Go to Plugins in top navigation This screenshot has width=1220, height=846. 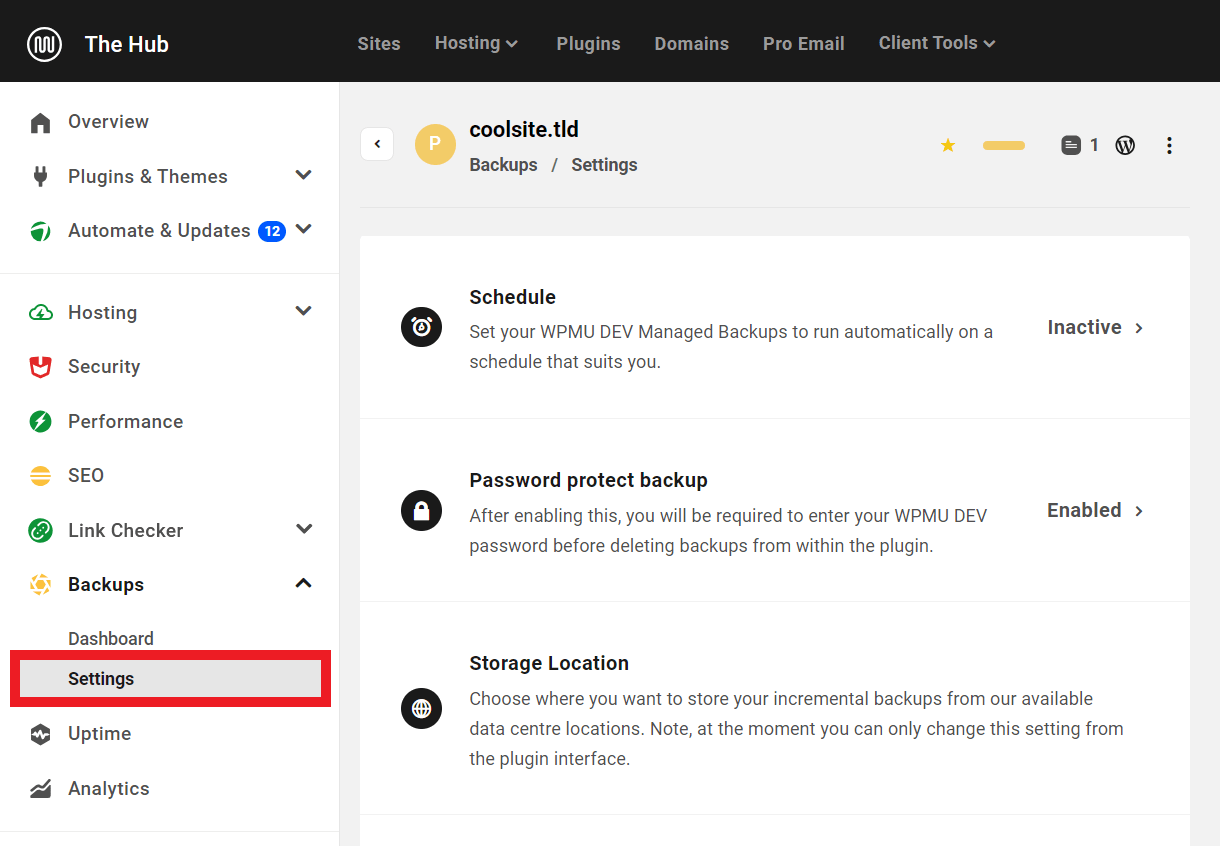[588, 44]
